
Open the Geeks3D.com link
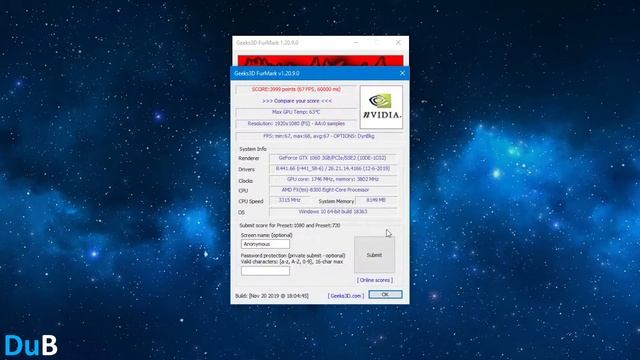(x=346, y=296)
